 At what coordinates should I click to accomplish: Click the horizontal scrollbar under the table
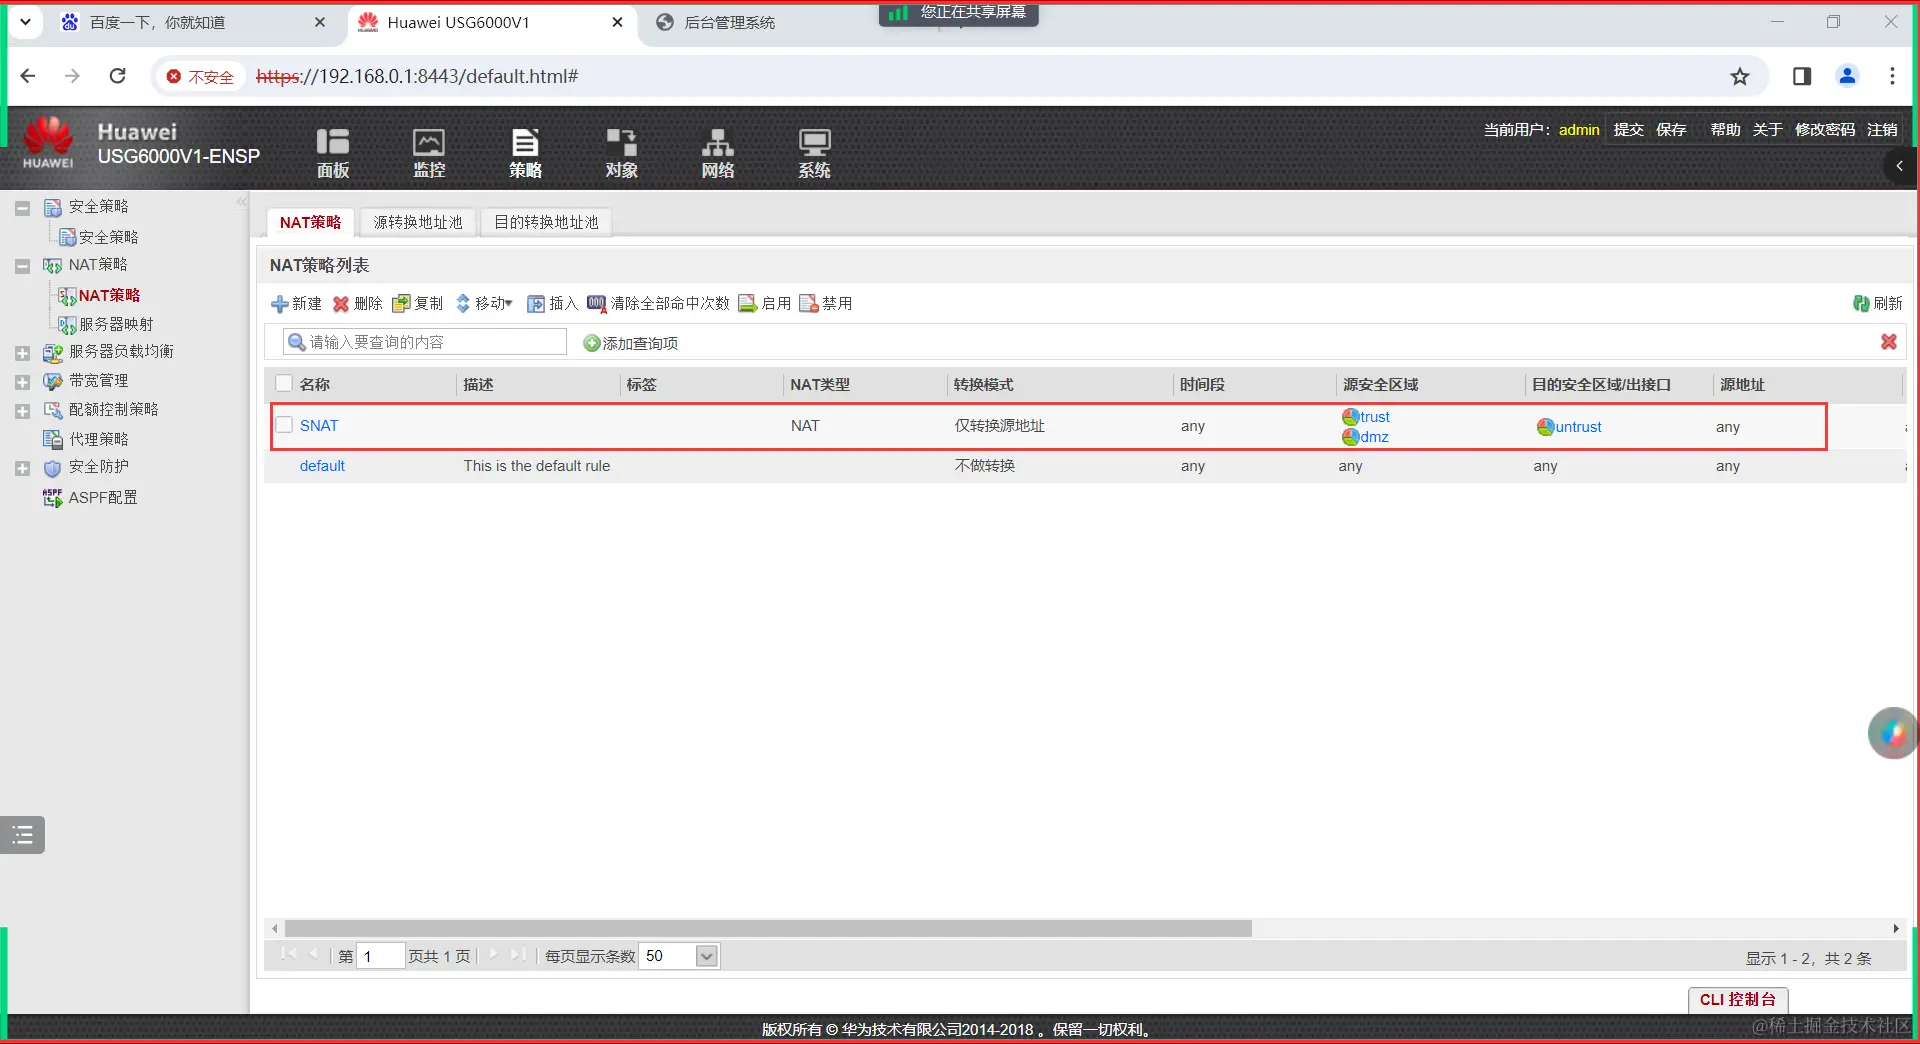coord(768,928)
